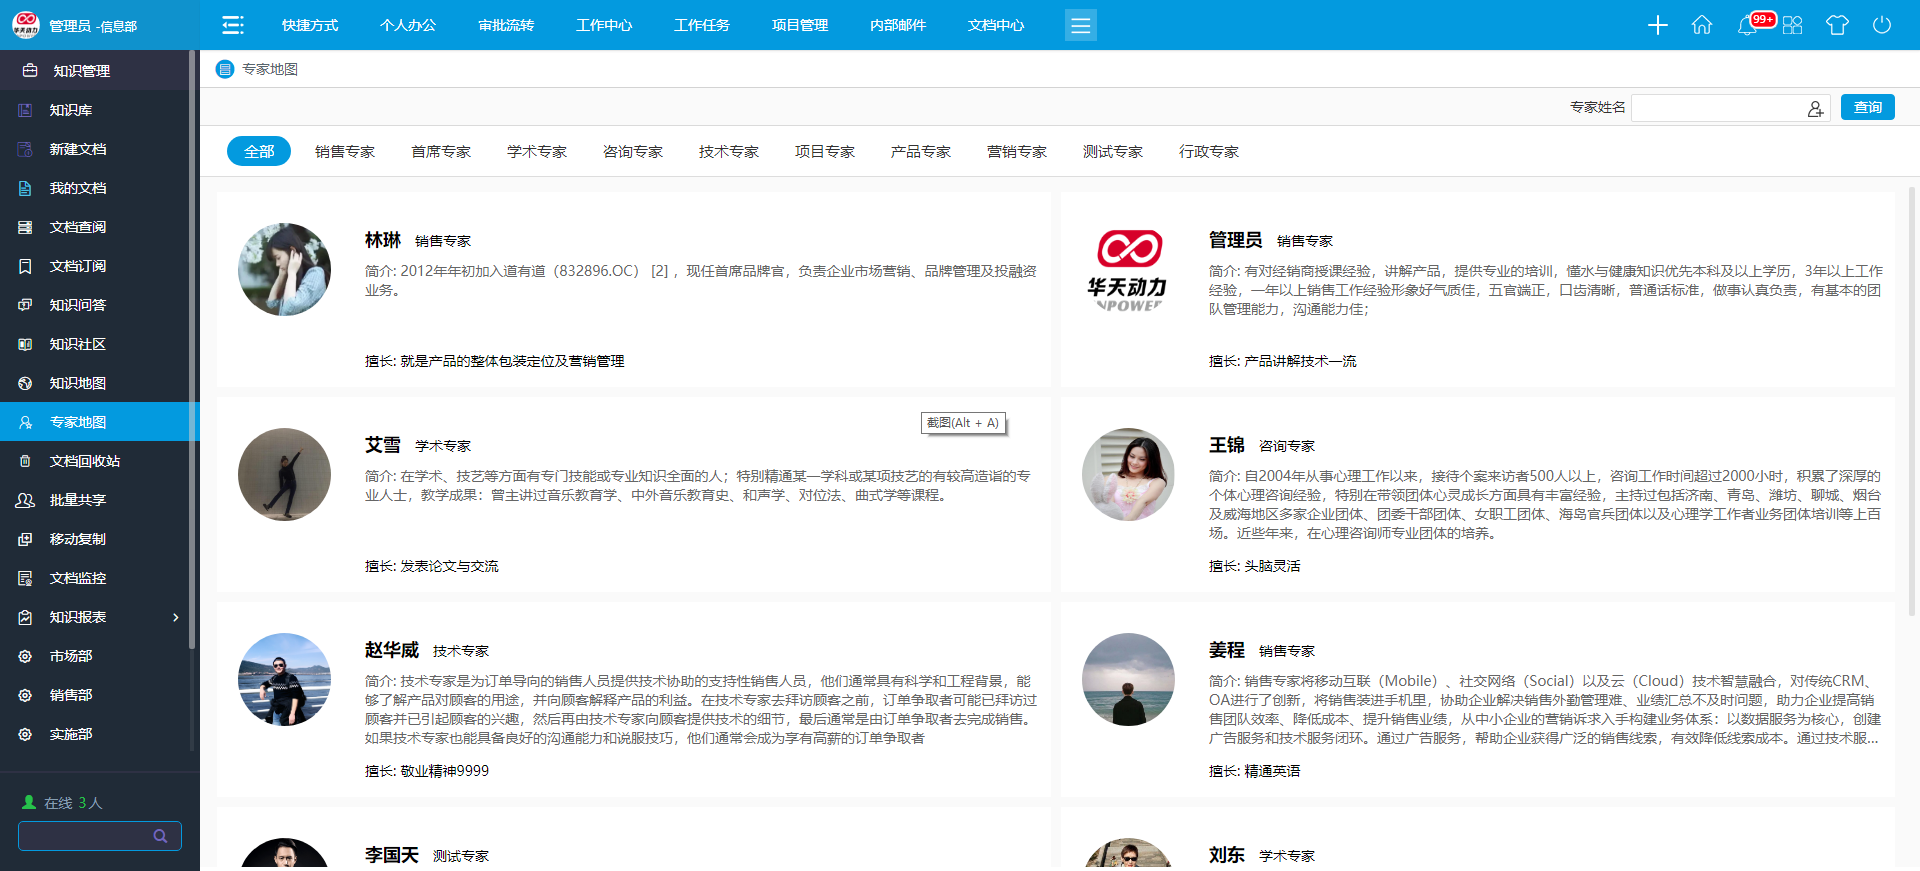Click the plus icon in top bar
Screen dimensions: 1920x871
click(x=1657, y=25)
